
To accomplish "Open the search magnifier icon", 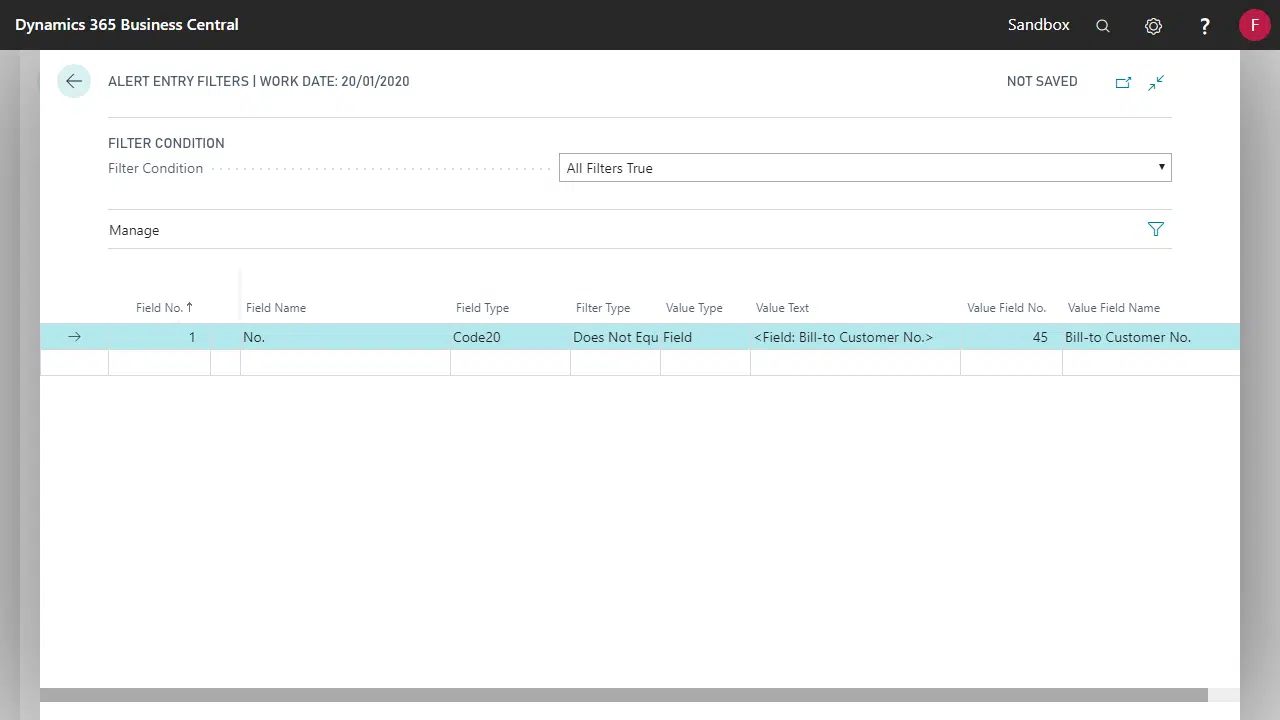I will [1103, 26].
